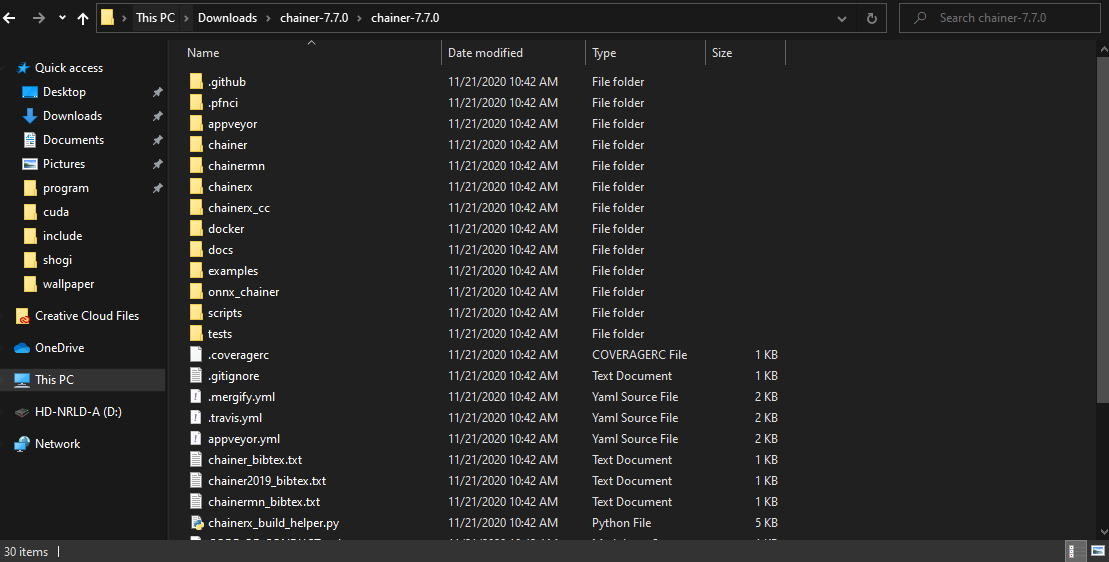Refresh the chainer-7.7.0 folder view

tap(871, 18)
